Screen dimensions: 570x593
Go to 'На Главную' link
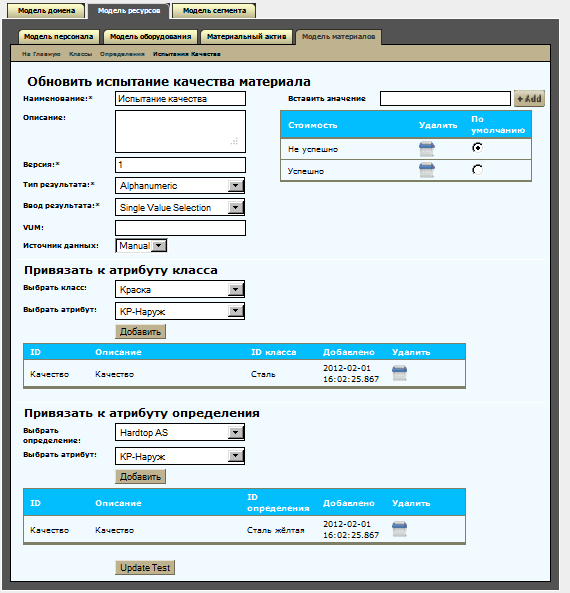[41, 54]
